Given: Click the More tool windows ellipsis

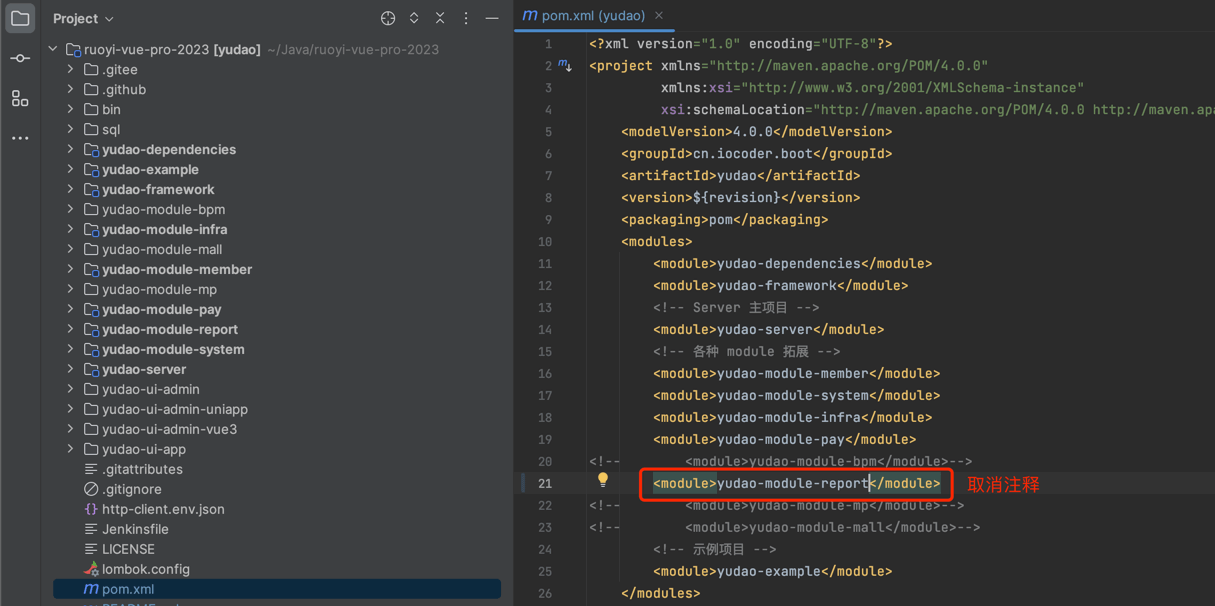Looking at the screenshot, I should coord(20,138).
